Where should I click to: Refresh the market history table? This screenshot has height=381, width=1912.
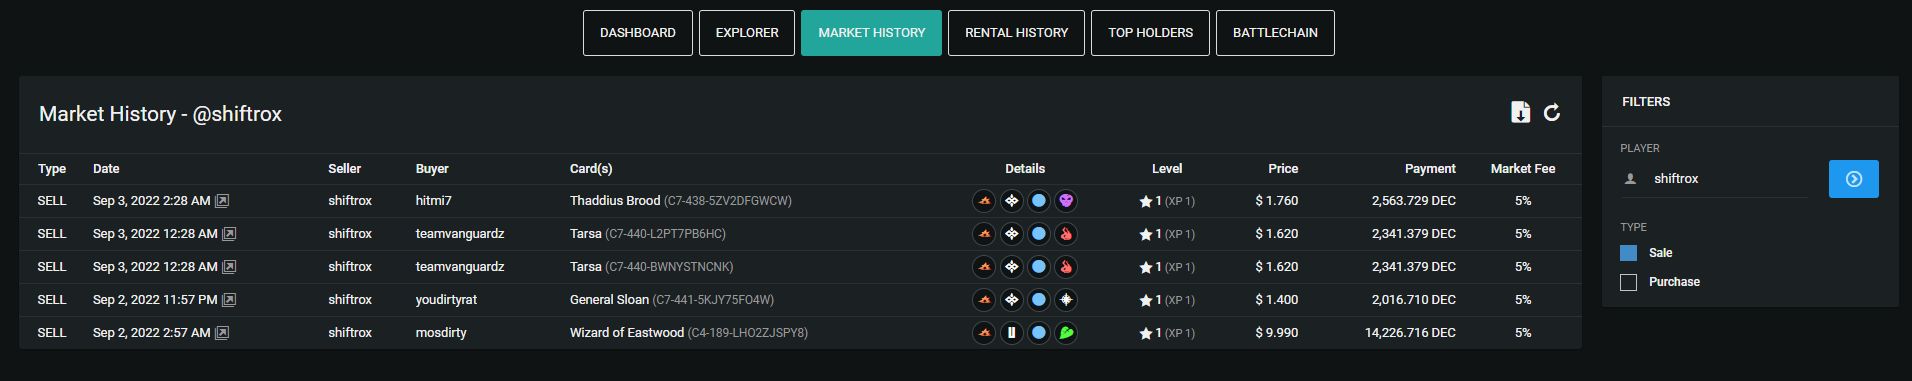(1552, 112)
